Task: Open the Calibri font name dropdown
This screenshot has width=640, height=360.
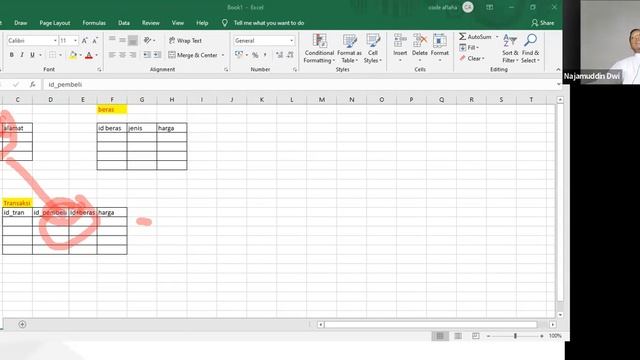Action: (55, 40)
